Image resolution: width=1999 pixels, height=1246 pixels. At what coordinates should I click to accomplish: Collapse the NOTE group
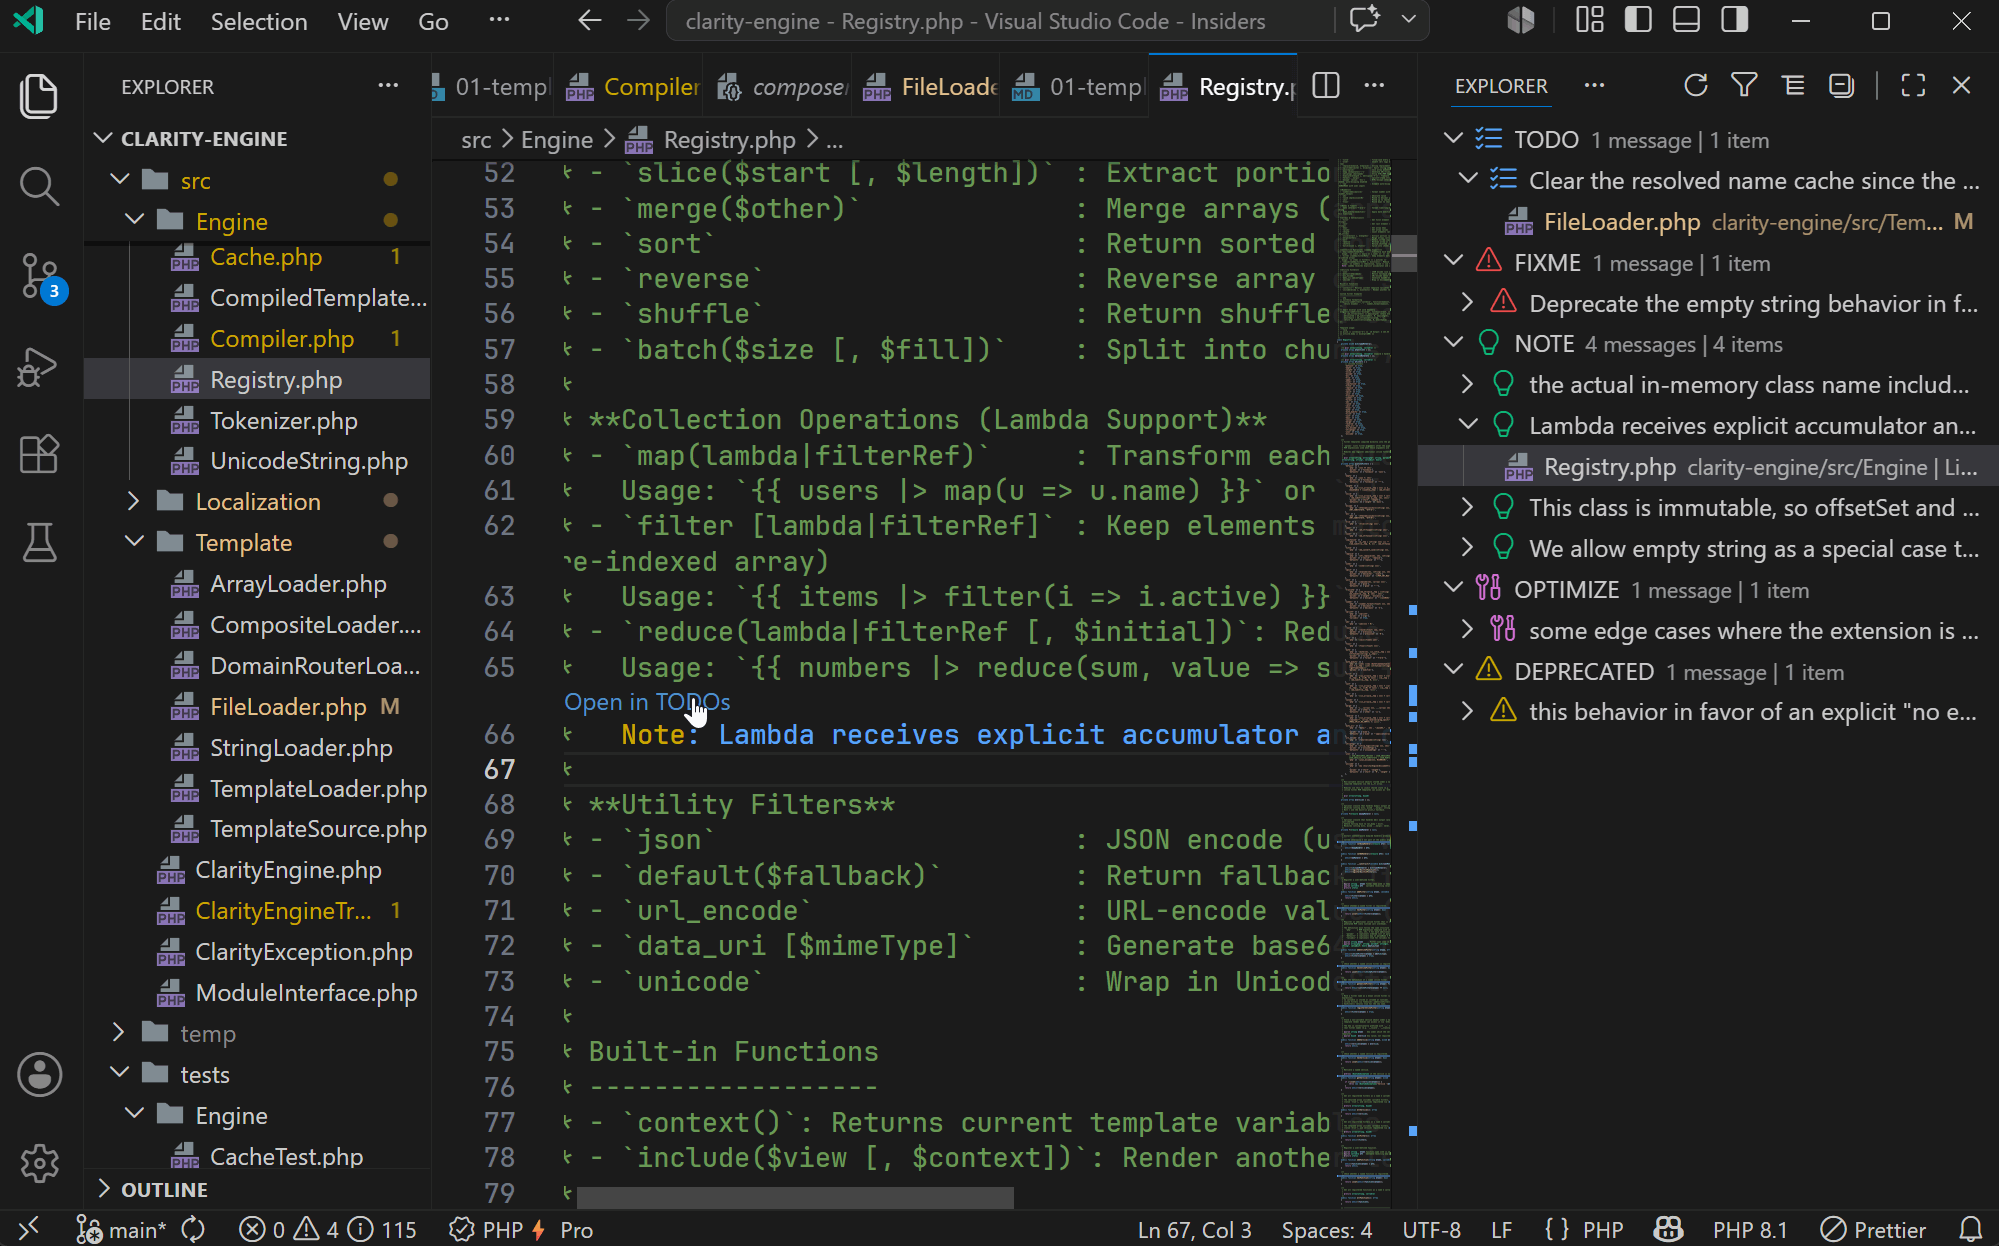(1453, 344)
